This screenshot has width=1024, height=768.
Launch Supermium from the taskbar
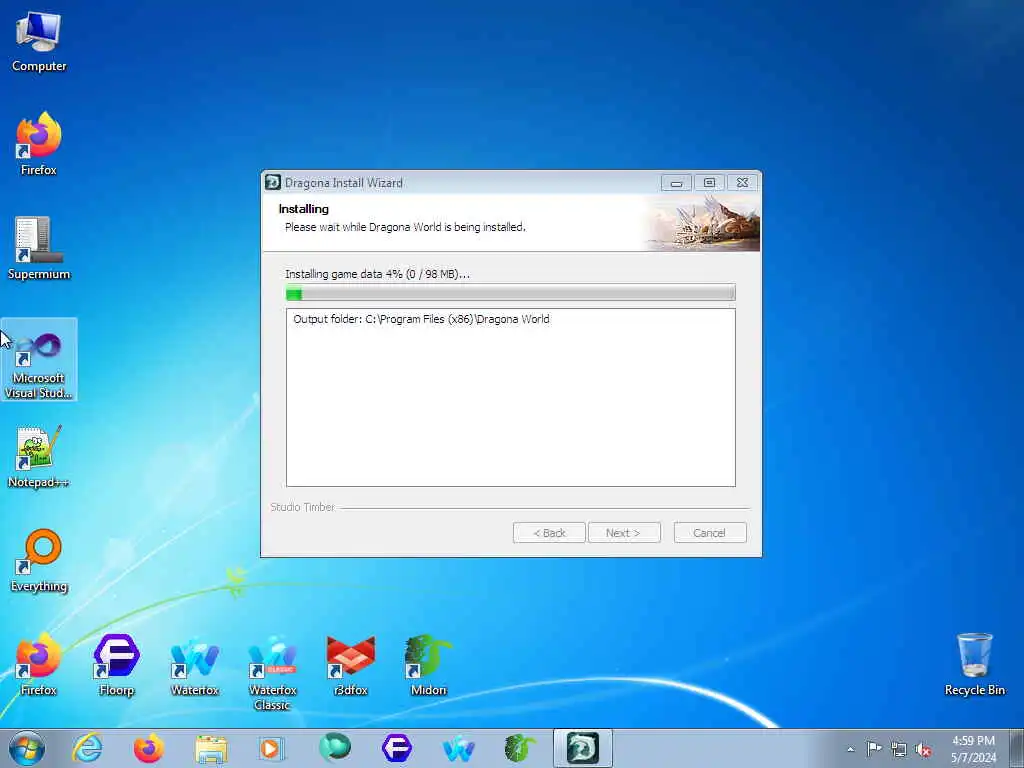[334, 748]
